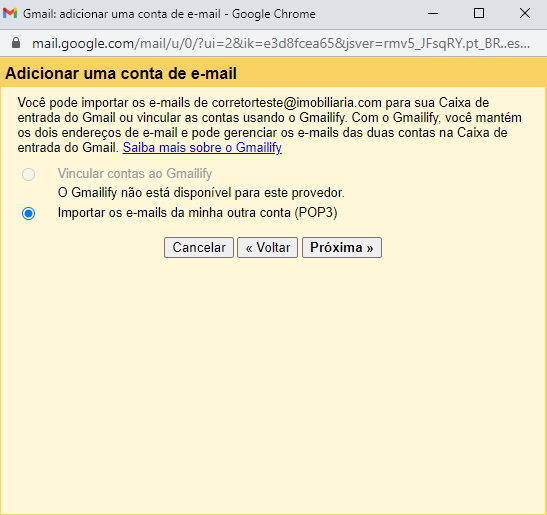Click the 'Importar os e-mails da minha outra conta (POP3)' label

pyautogui.click(x=197, y=213)
